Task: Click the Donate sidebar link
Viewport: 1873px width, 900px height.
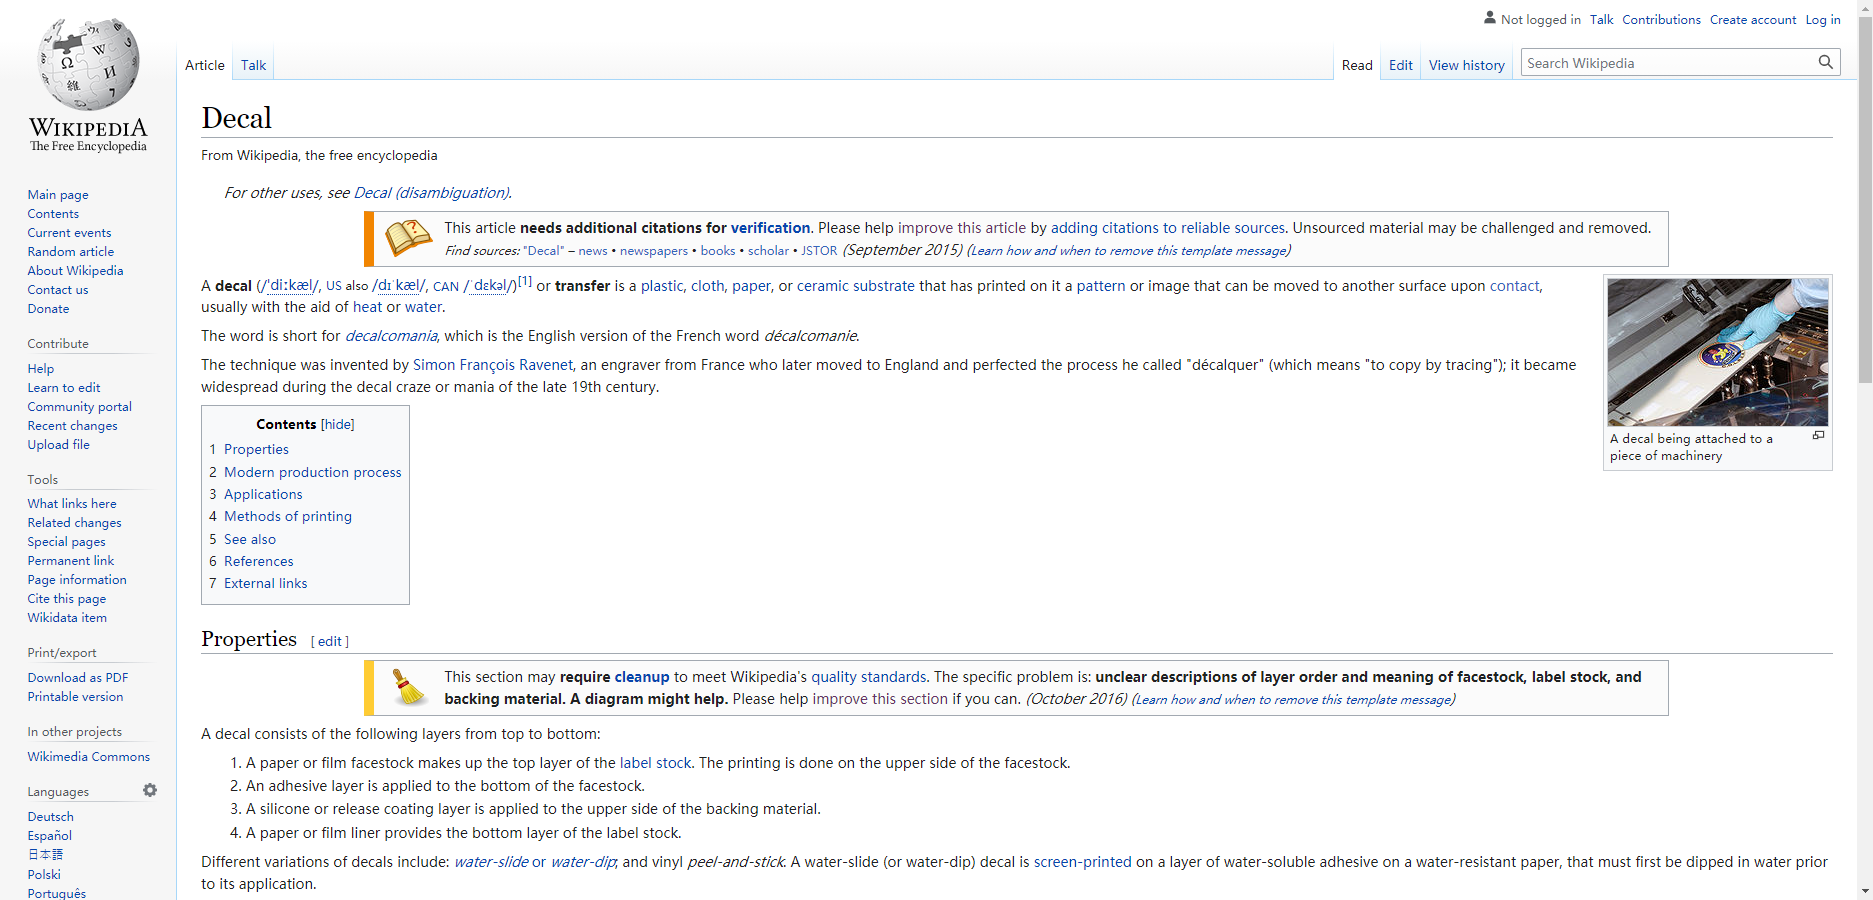Action: click(x=48, y=309)
